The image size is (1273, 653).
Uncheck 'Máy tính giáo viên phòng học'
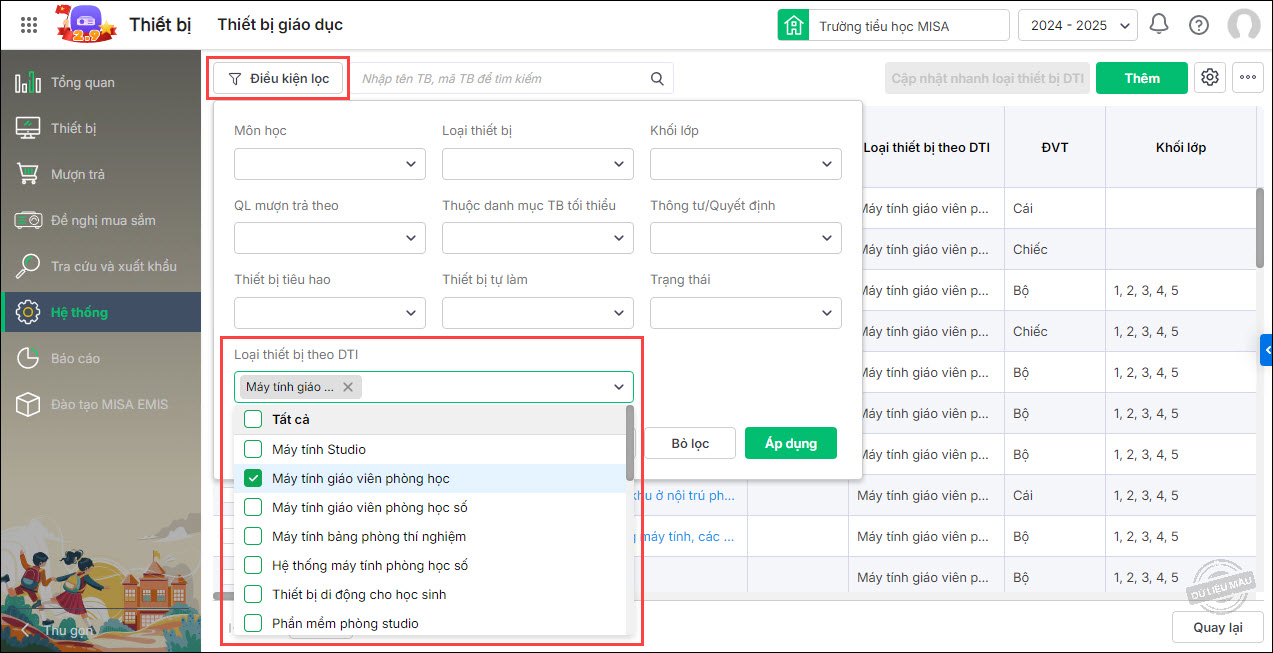(253, 478)
